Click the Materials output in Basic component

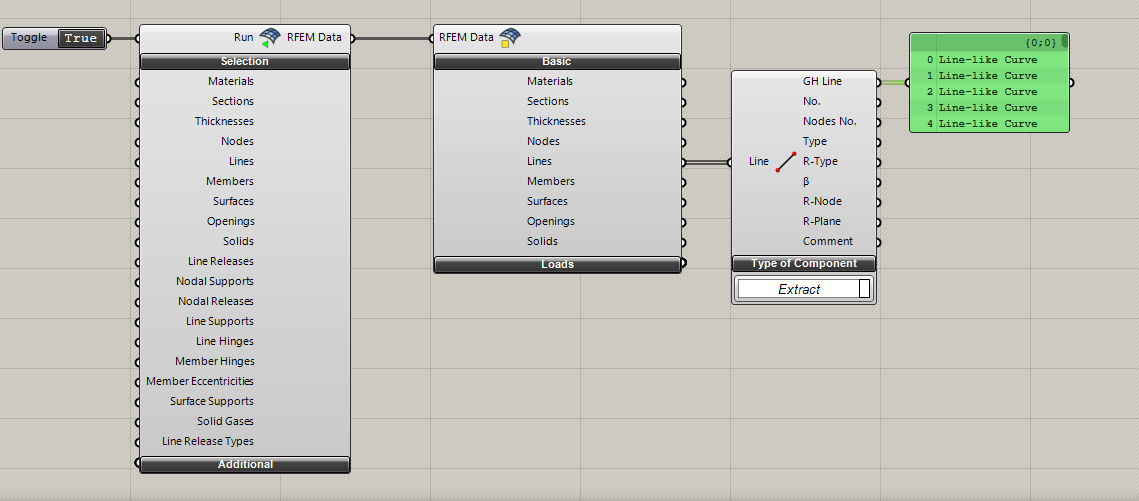click(550, 81)
